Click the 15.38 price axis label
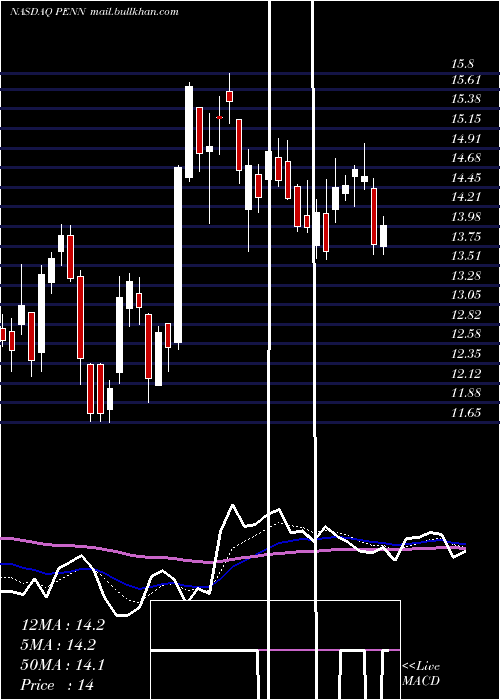 pos(466,99)
